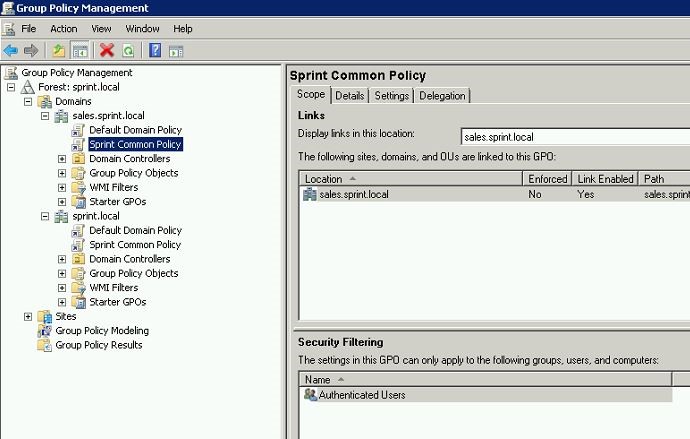Screen dimensions: 690x439
Task: Click the MMC icon left of the File menu
Action: [x=9, y=29]
